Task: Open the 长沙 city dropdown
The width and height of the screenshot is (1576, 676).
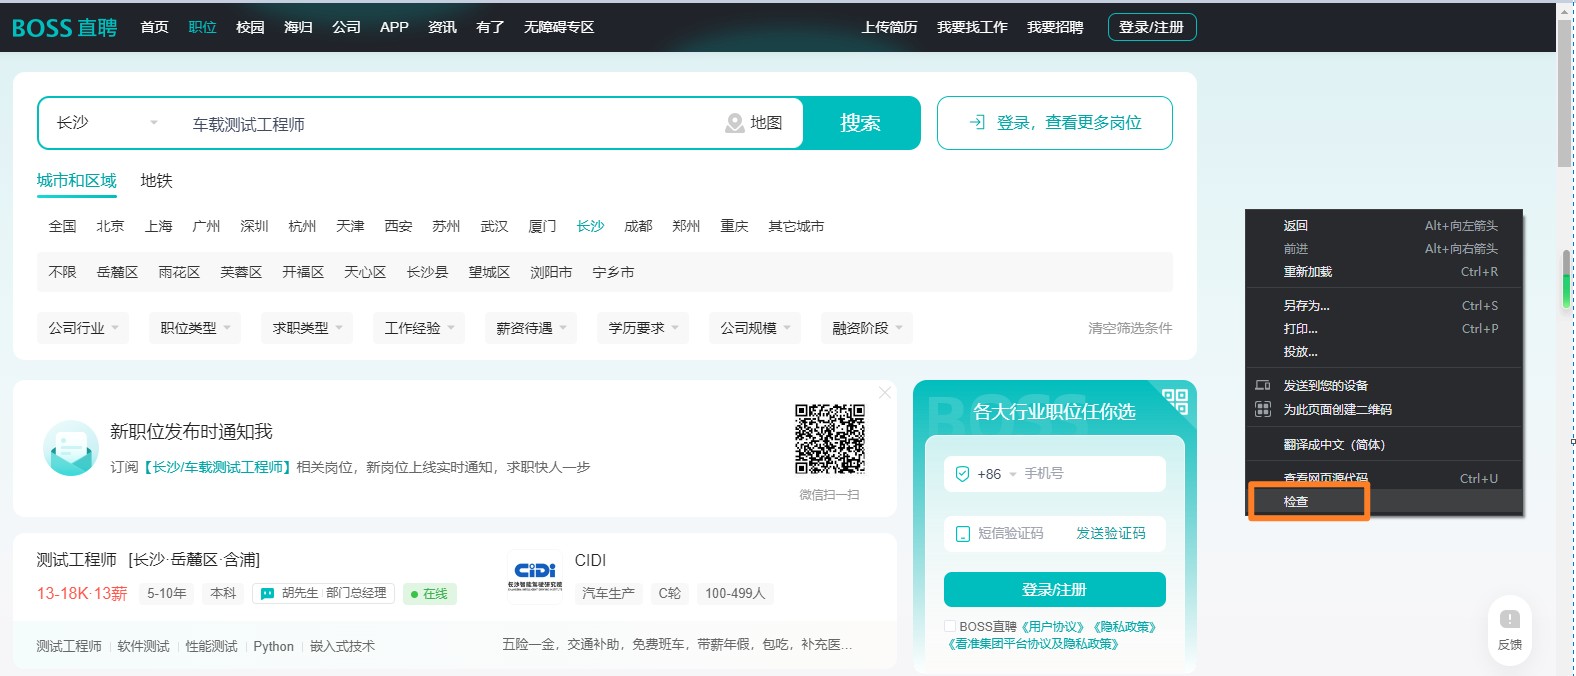Action: pos(108,123)
